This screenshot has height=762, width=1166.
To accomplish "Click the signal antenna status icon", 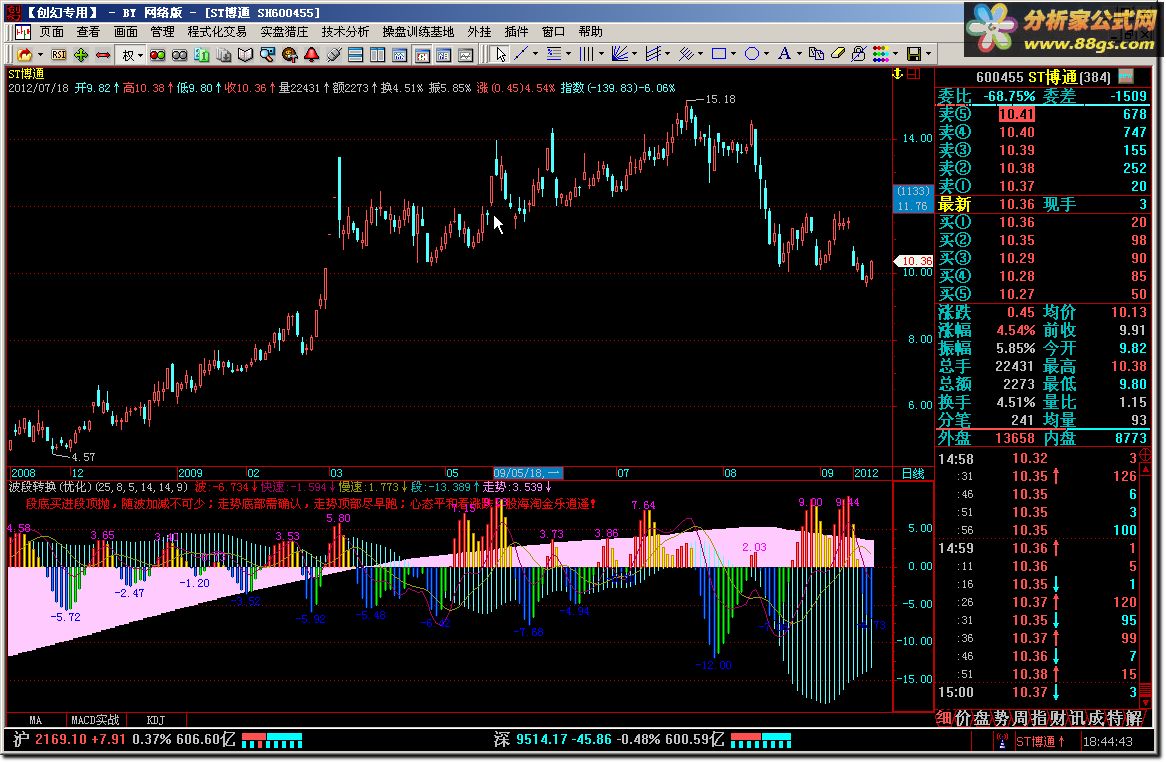I will click(x=1002, y=741).
